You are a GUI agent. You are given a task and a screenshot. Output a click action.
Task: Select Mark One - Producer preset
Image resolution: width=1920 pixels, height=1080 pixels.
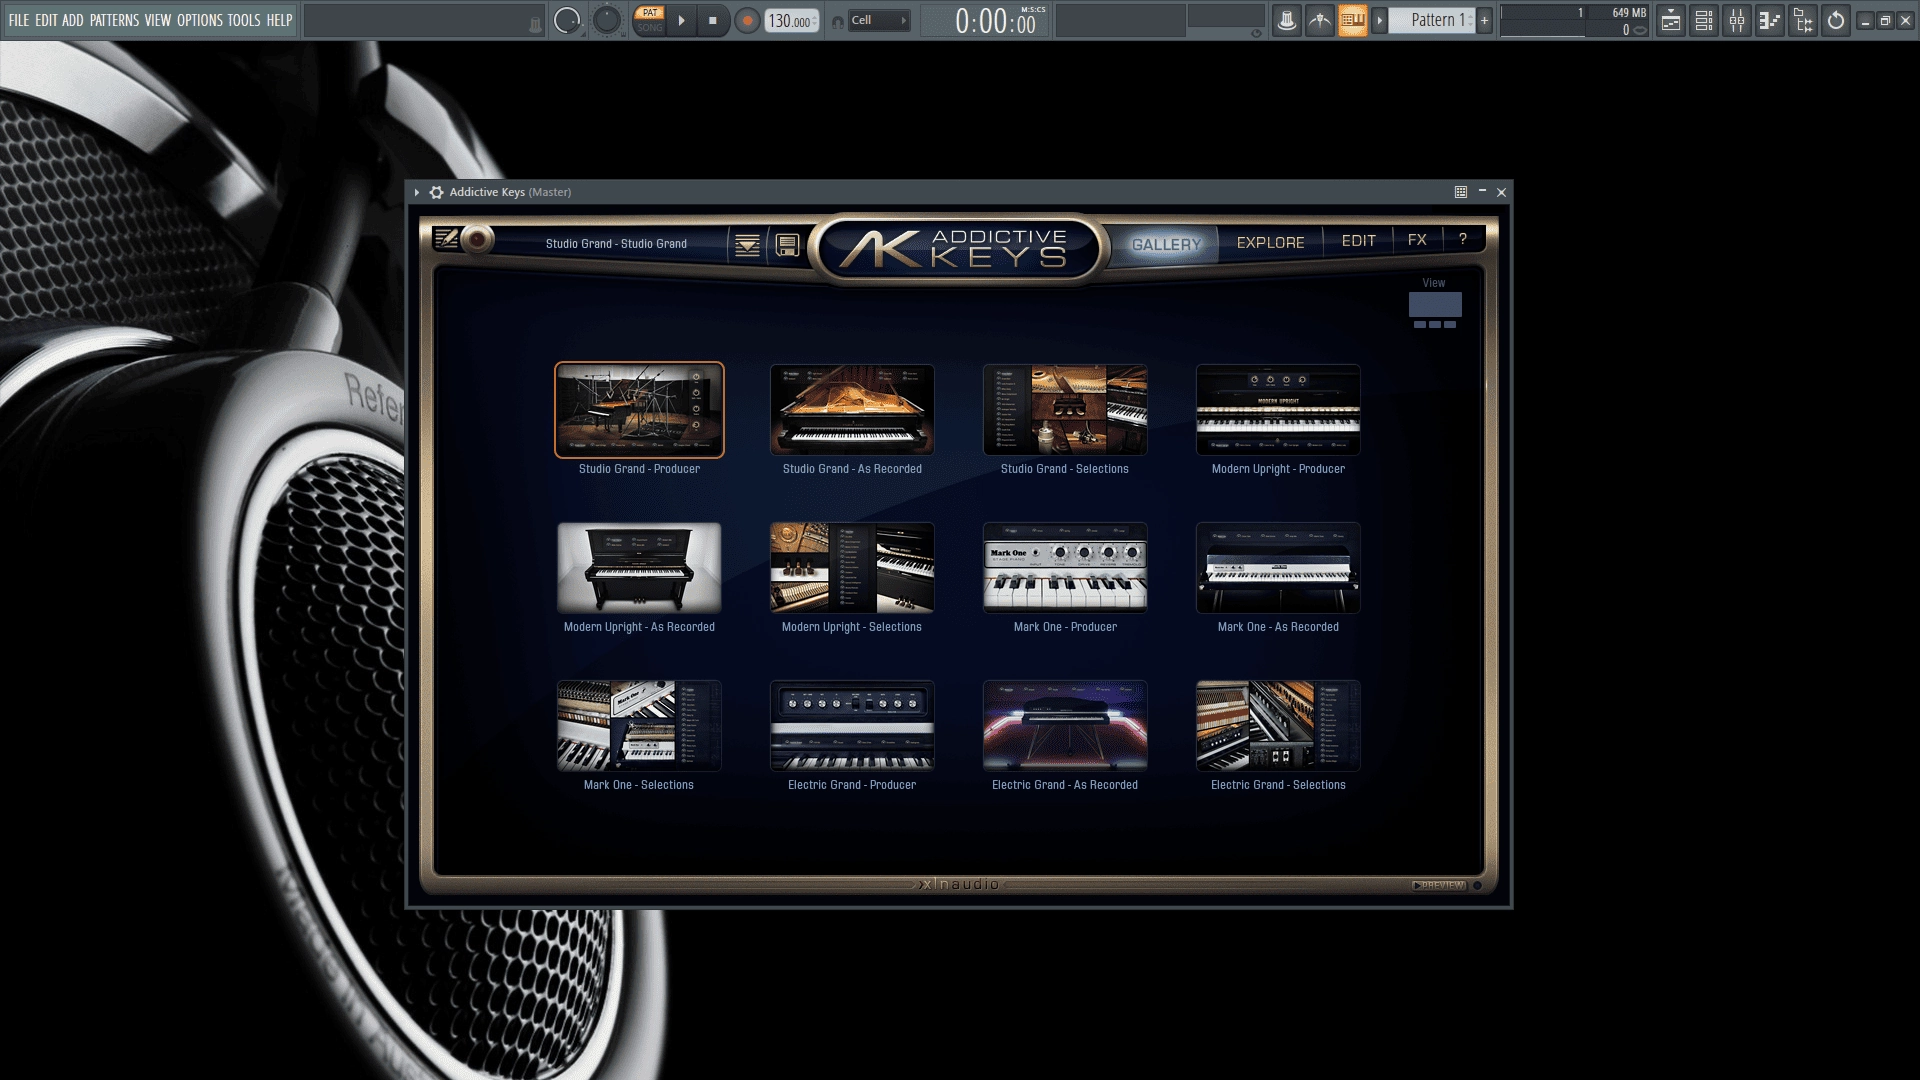tap(1065, 568)
